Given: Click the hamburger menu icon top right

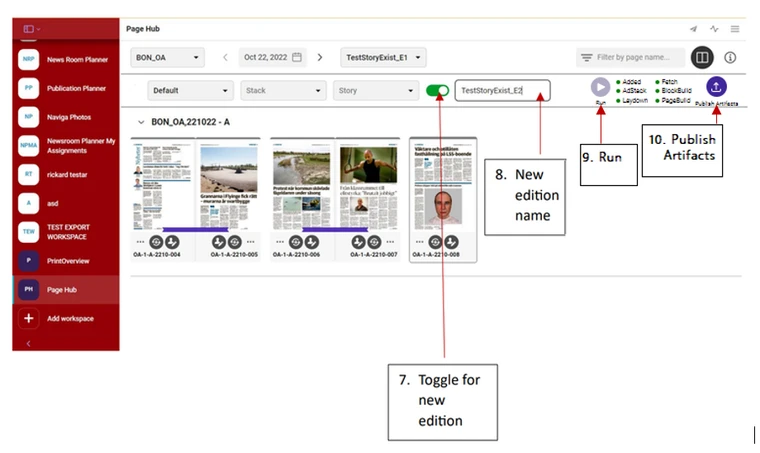Looking at the screenshot, I should 735,29.
